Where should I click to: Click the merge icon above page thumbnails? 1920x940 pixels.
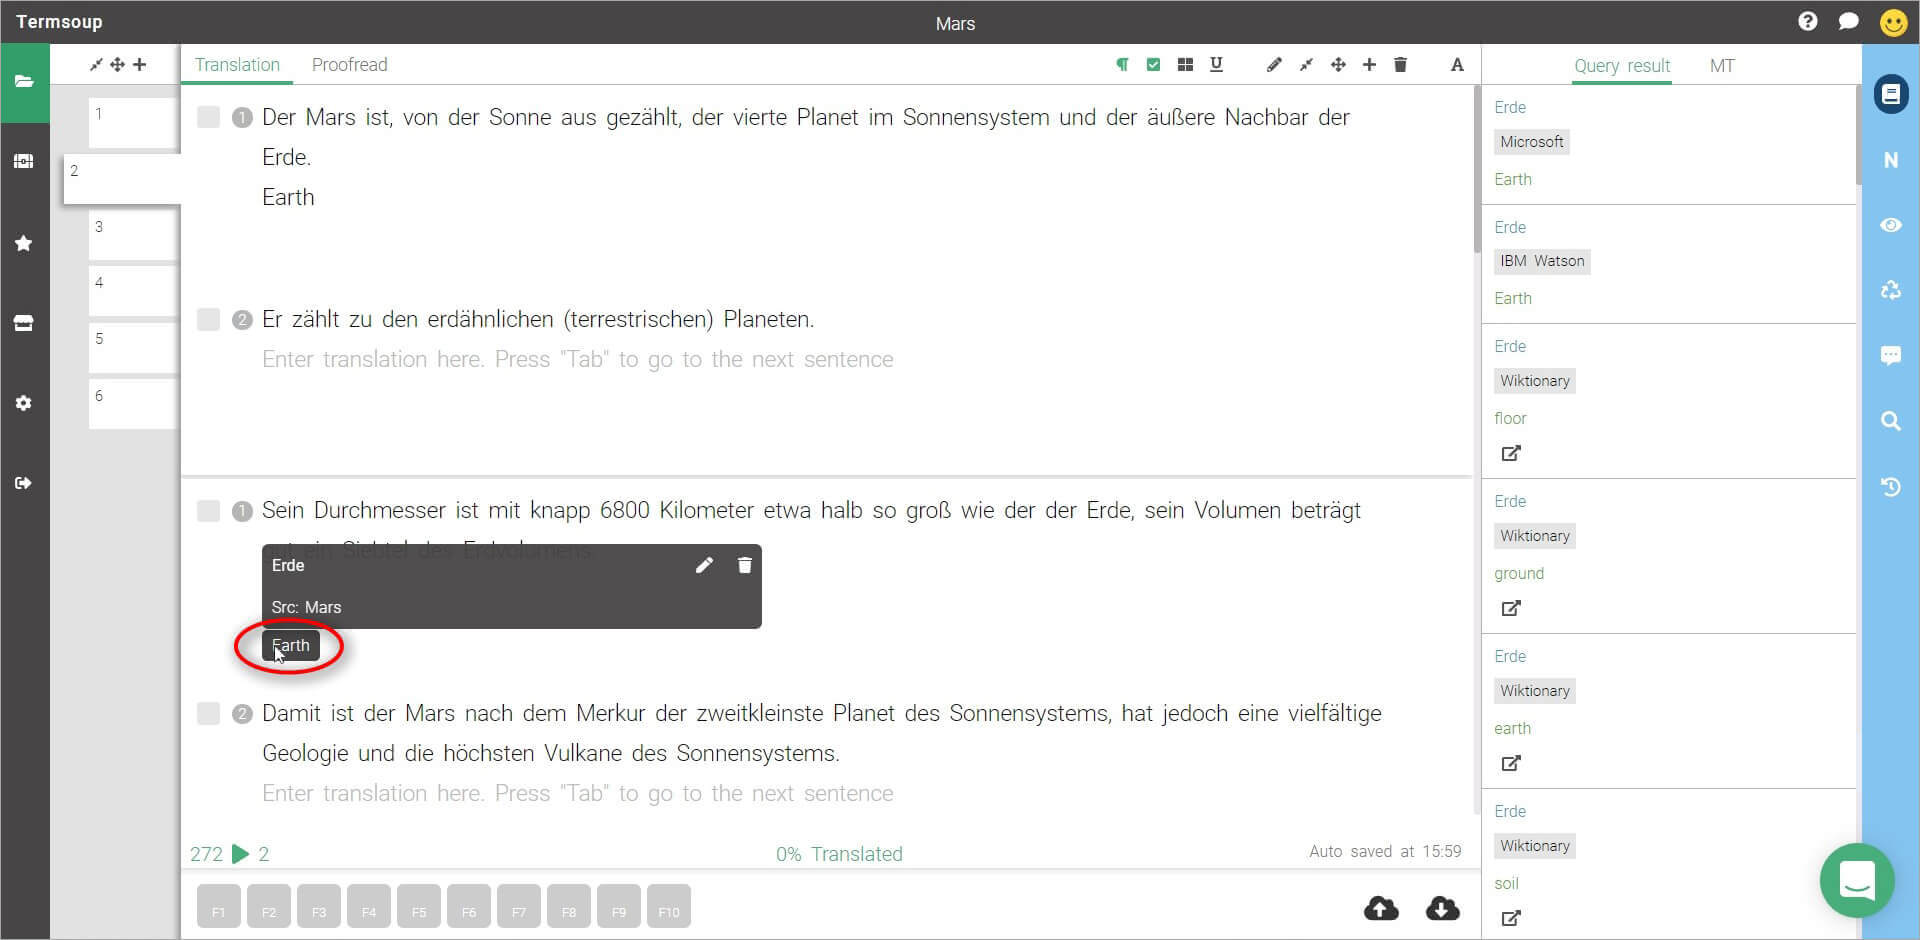(x=96, y=64)
